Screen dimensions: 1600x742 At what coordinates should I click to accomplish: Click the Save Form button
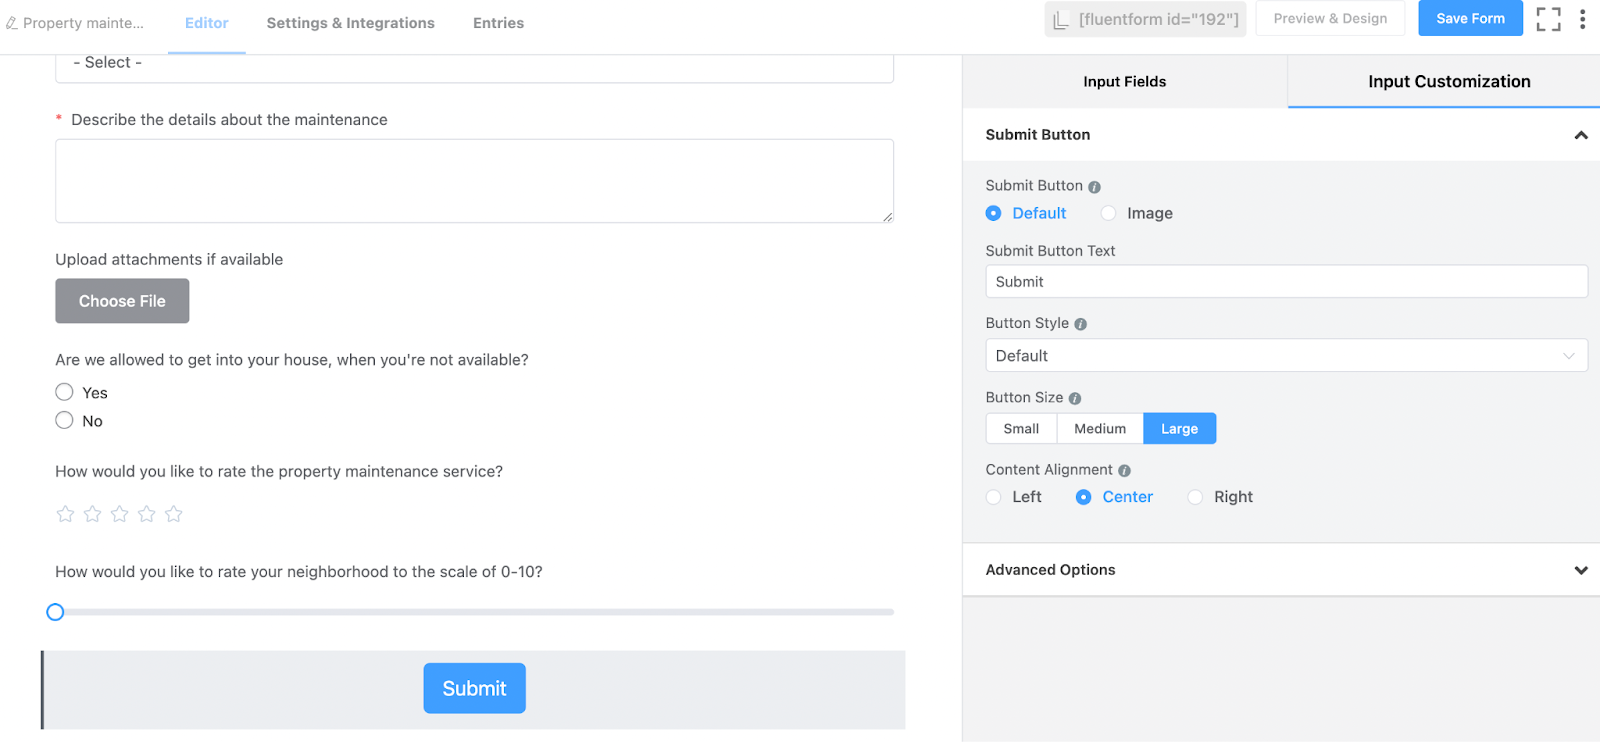[1470, 19]
